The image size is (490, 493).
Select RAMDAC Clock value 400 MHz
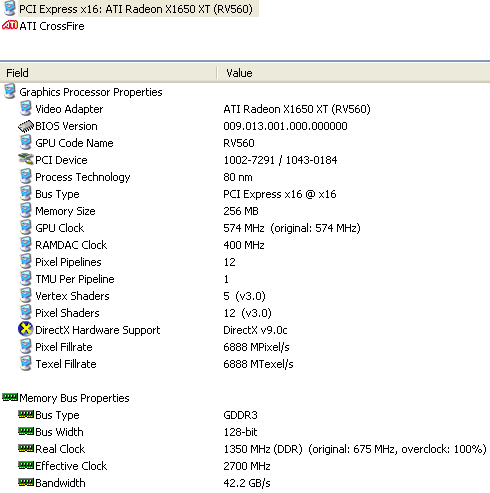point(244,245)
